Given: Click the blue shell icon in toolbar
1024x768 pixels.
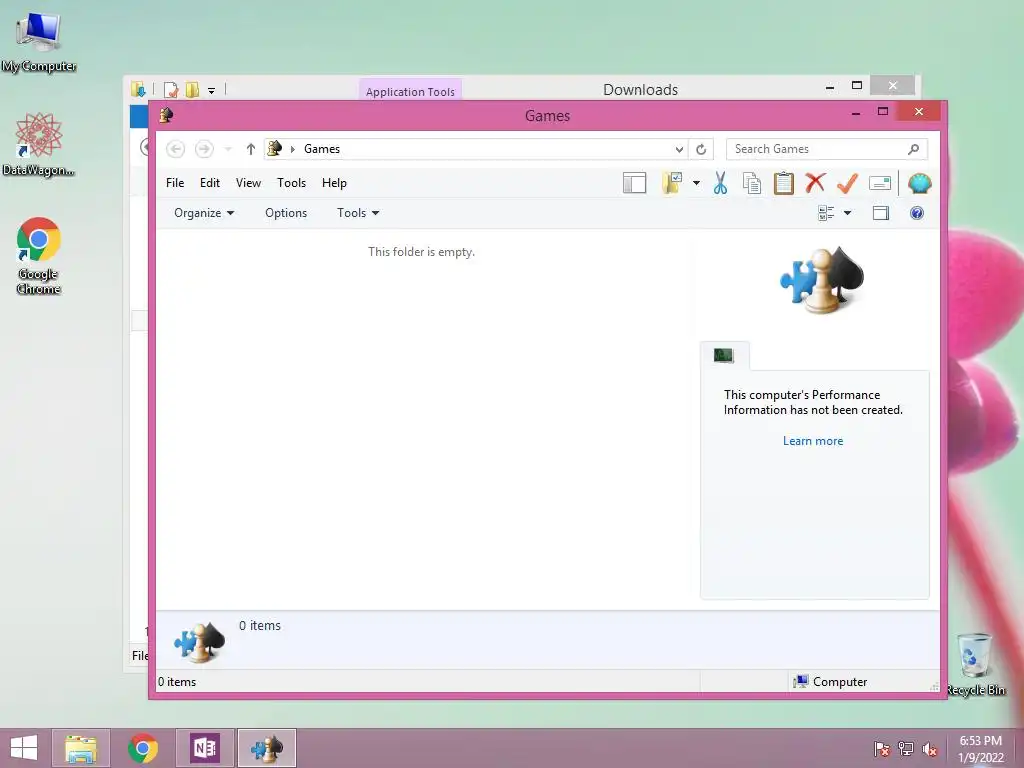Looking at the screenshot, I should [x=920, y=184].
